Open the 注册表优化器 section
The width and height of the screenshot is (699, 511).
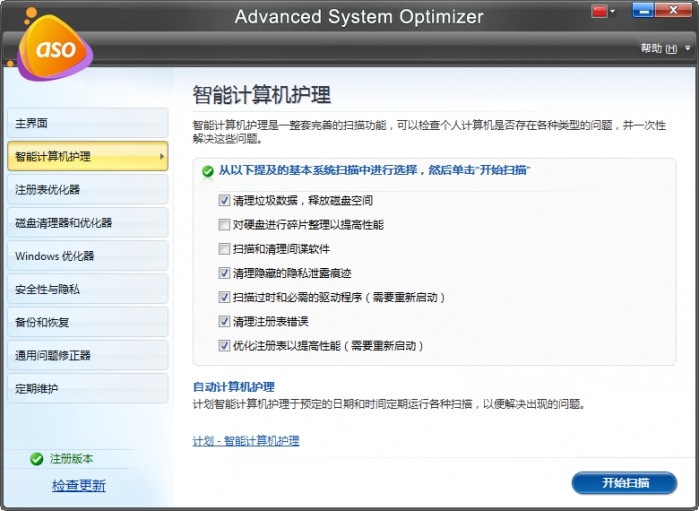pyautogui.click(x=88, y=190)
